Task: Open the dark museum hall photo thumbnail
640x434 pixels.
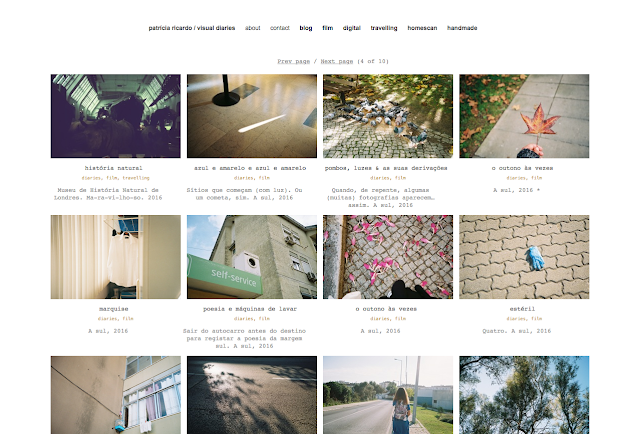Action: (116, 116)
